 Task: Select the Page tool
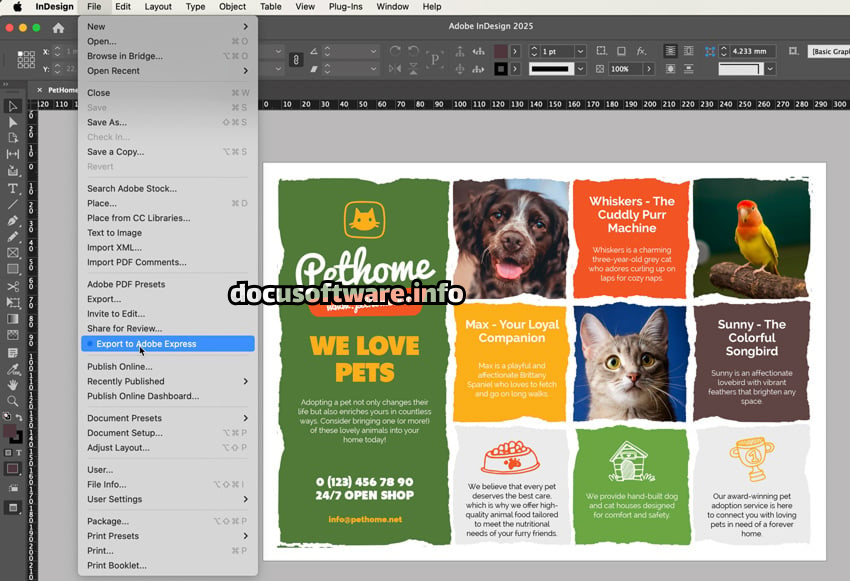(12, 138)
